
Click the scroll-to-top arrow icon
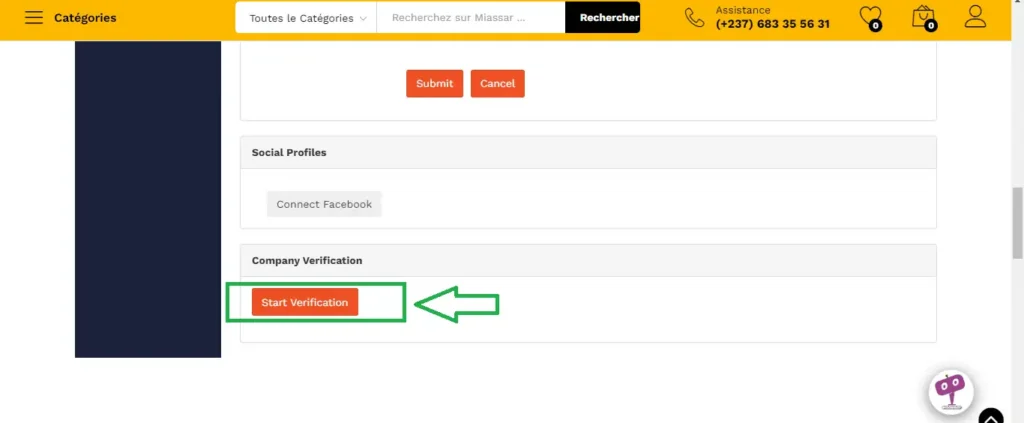pos(990,416)
